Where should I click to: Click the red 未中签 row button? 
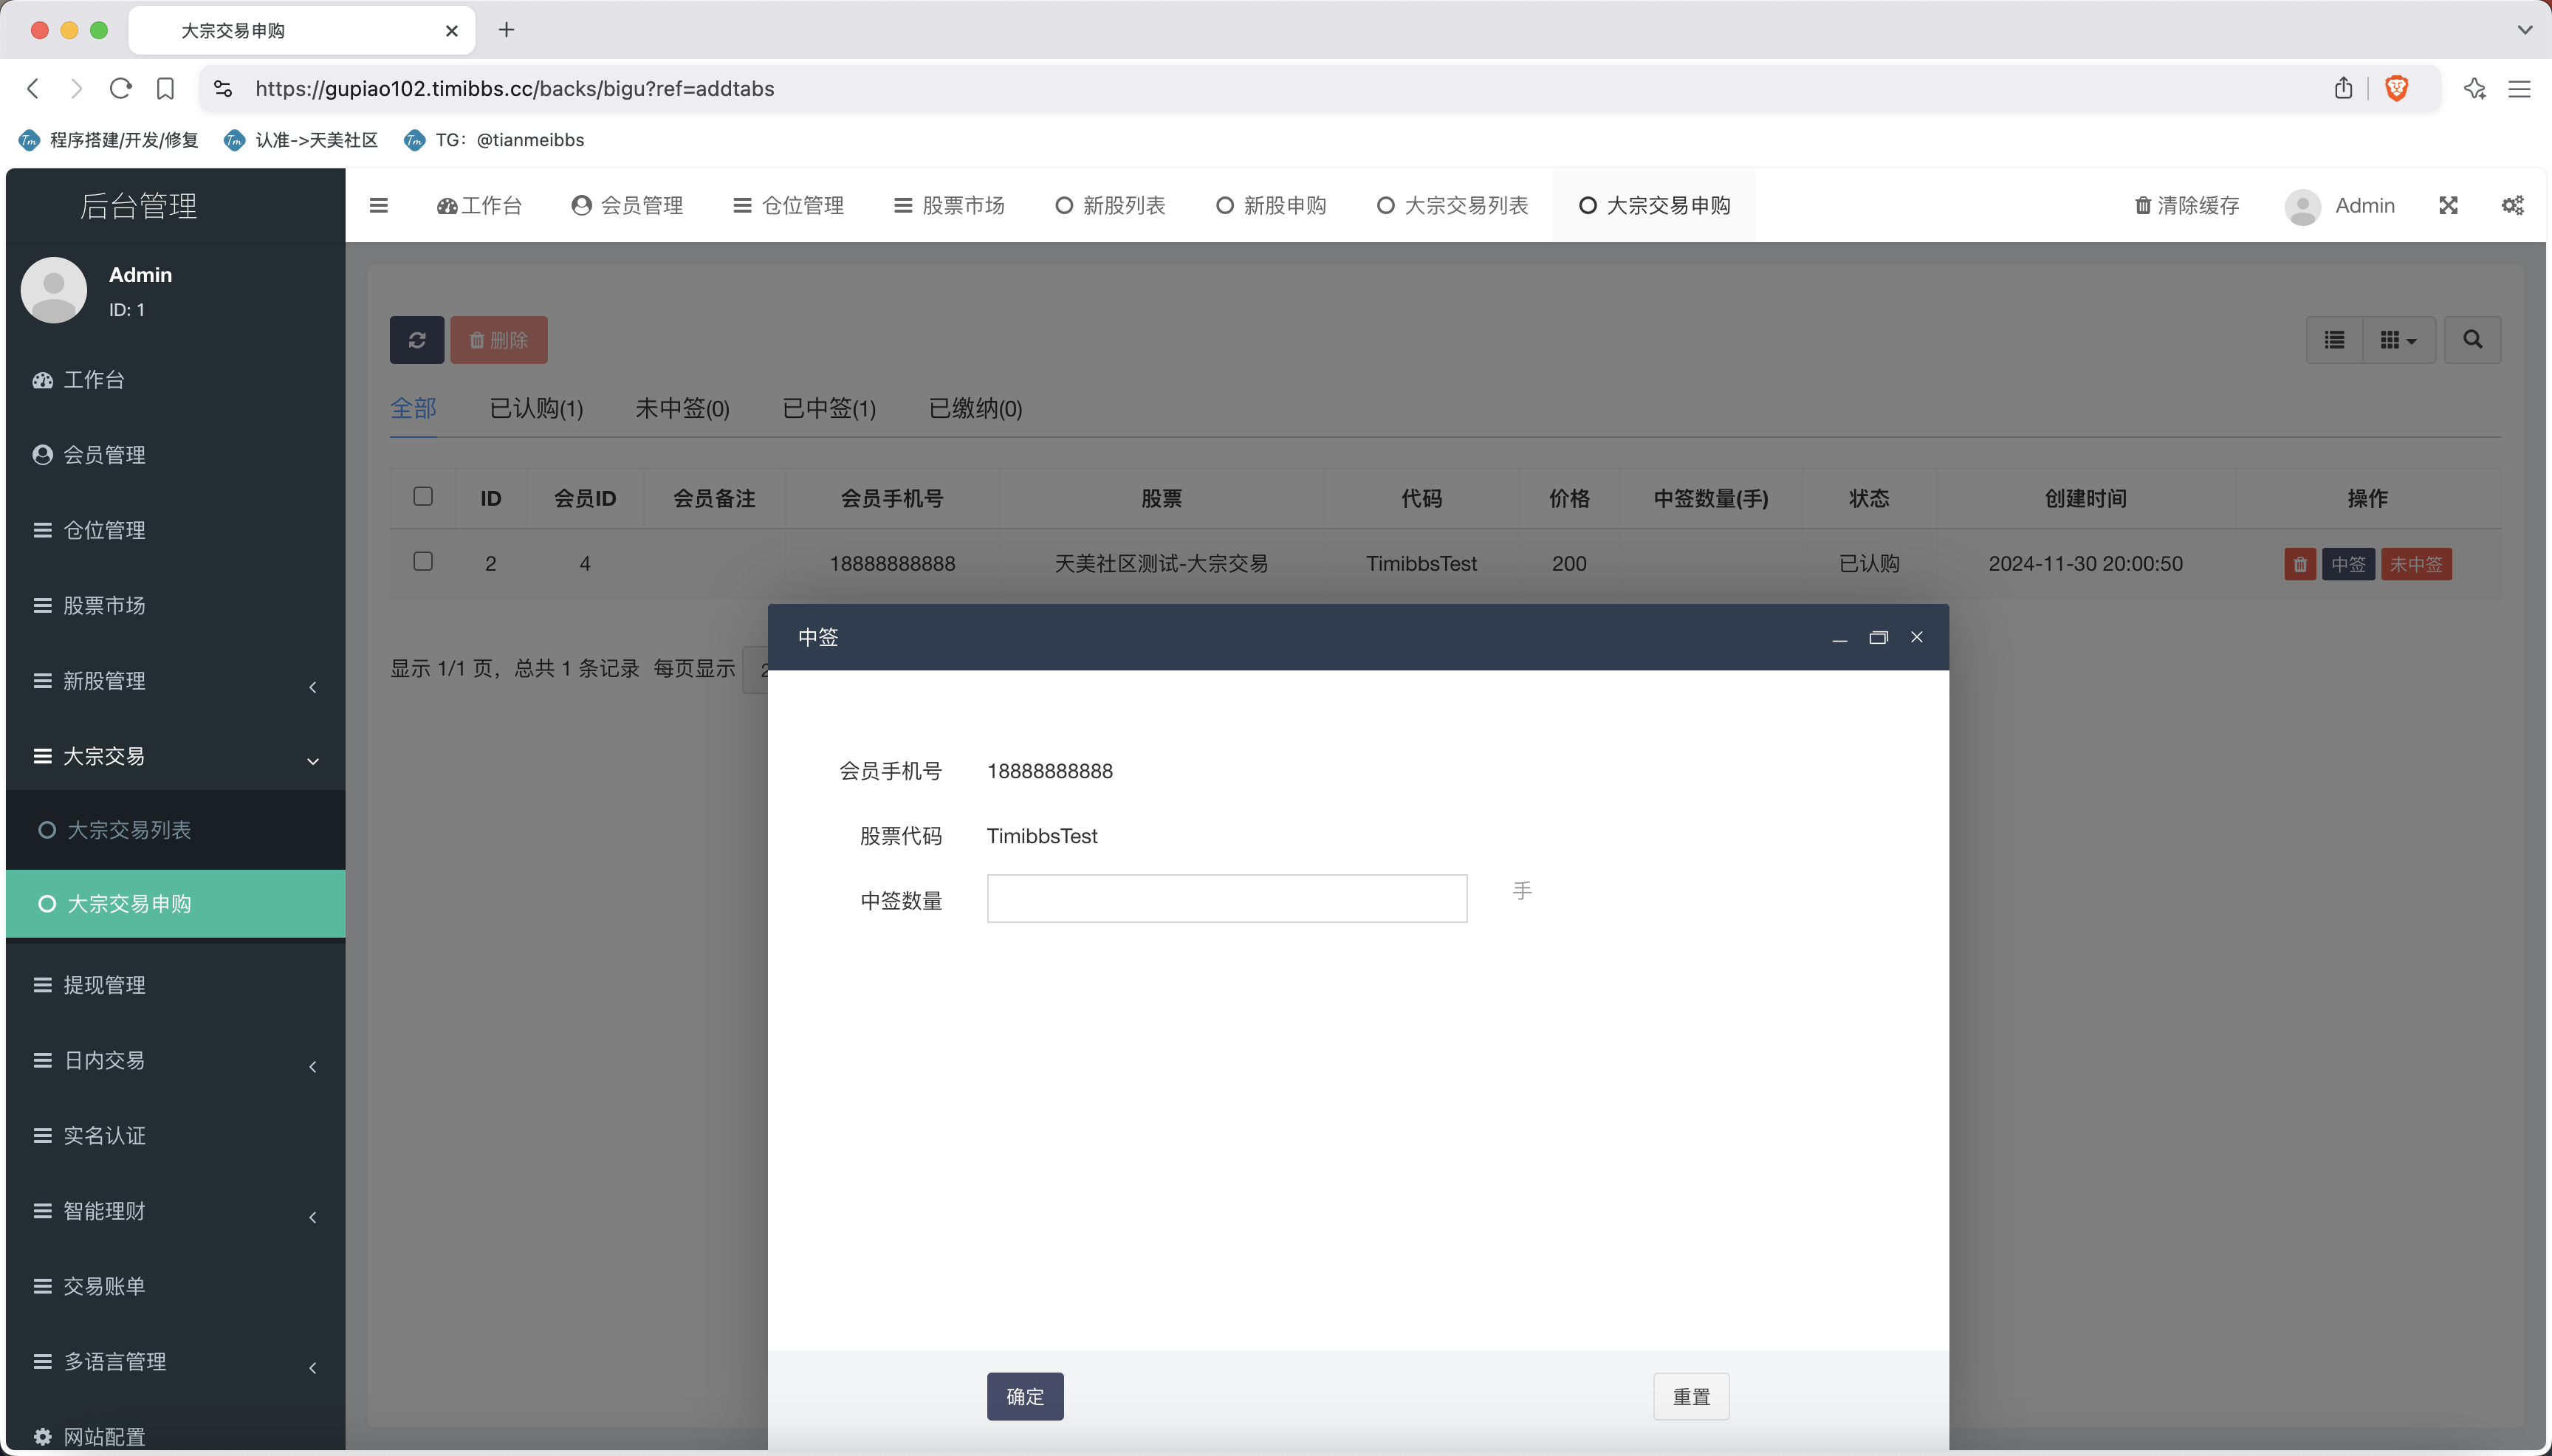click(2416, 564)
